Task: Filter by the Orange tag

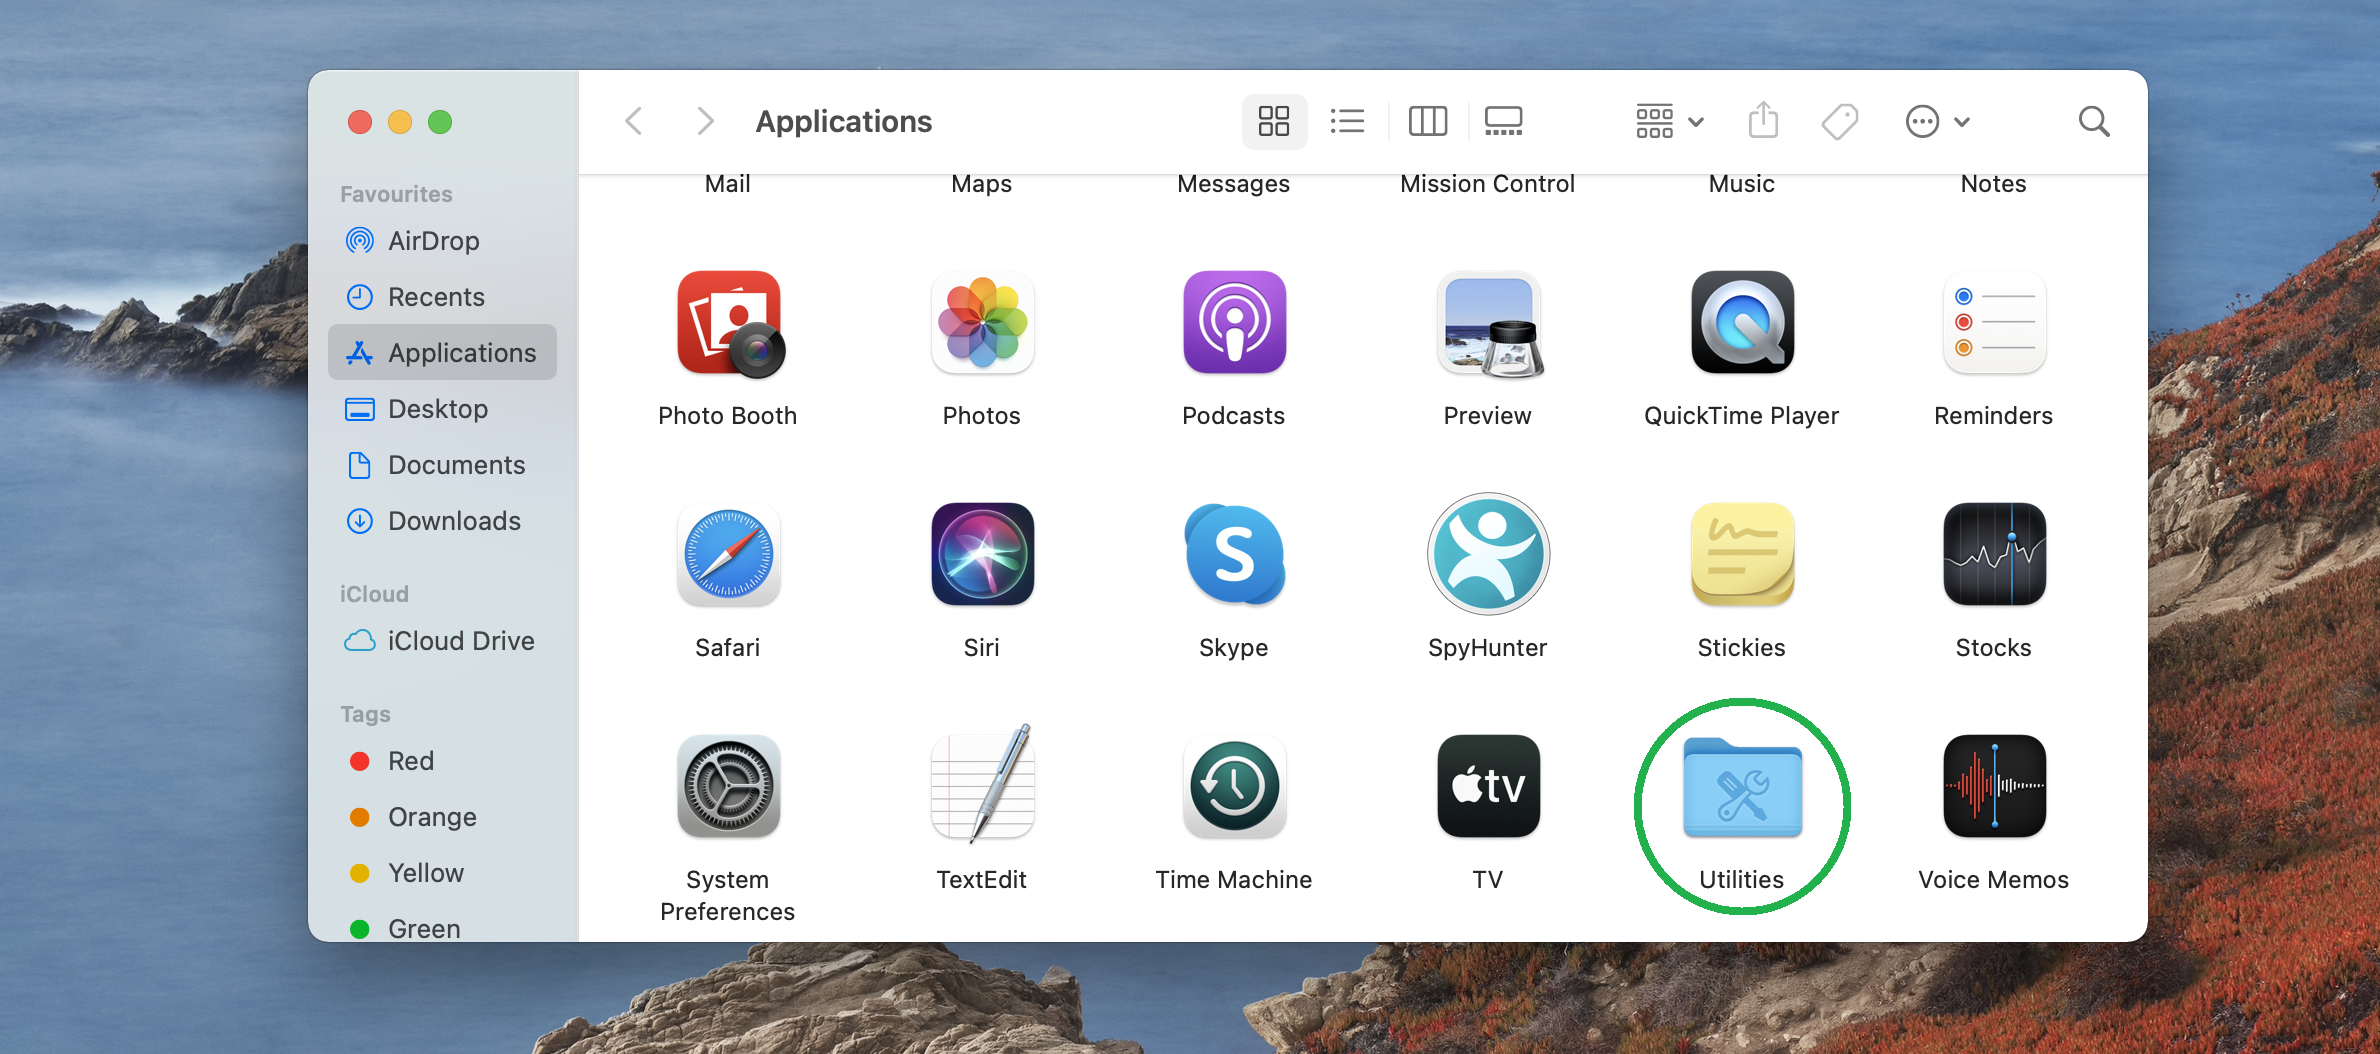Action: pos(442,817)
